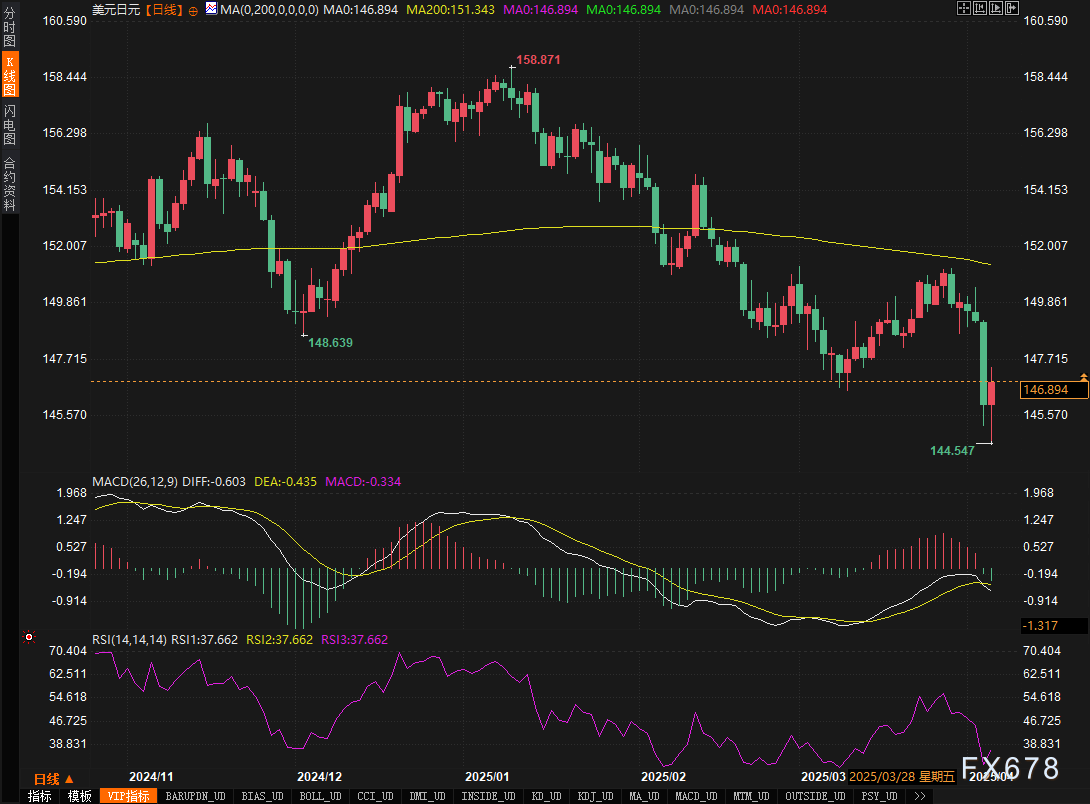Switch to 闪电图 view in sidebar
Viewport: 1090px width, 804px height.
(9, 124)
